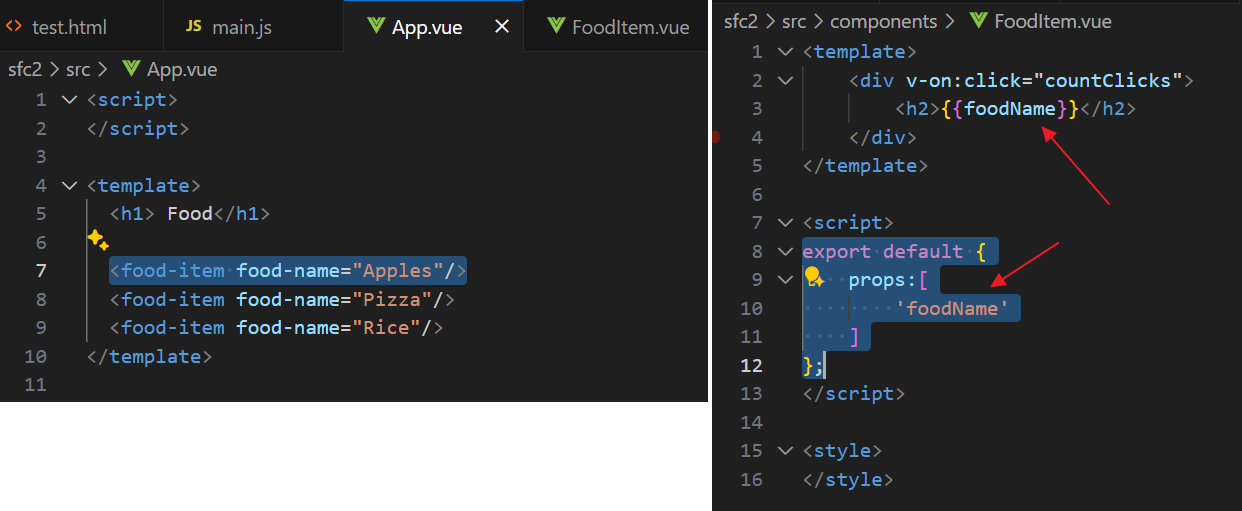The width and height of the screenshot is (1242, 511).
Task: Click the Vue icon in App.vue breadcrumb
Action: [130, 69]
